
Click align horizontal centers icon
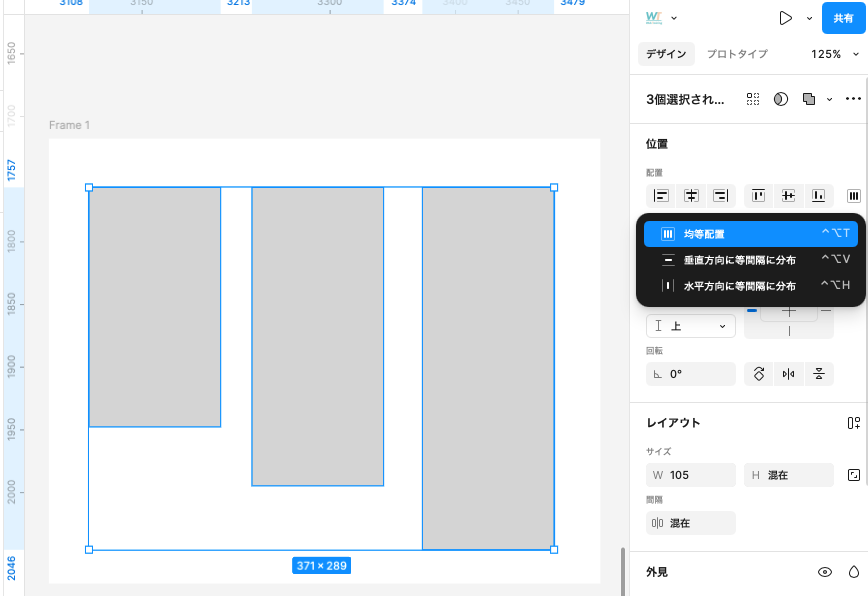(690, 196)
